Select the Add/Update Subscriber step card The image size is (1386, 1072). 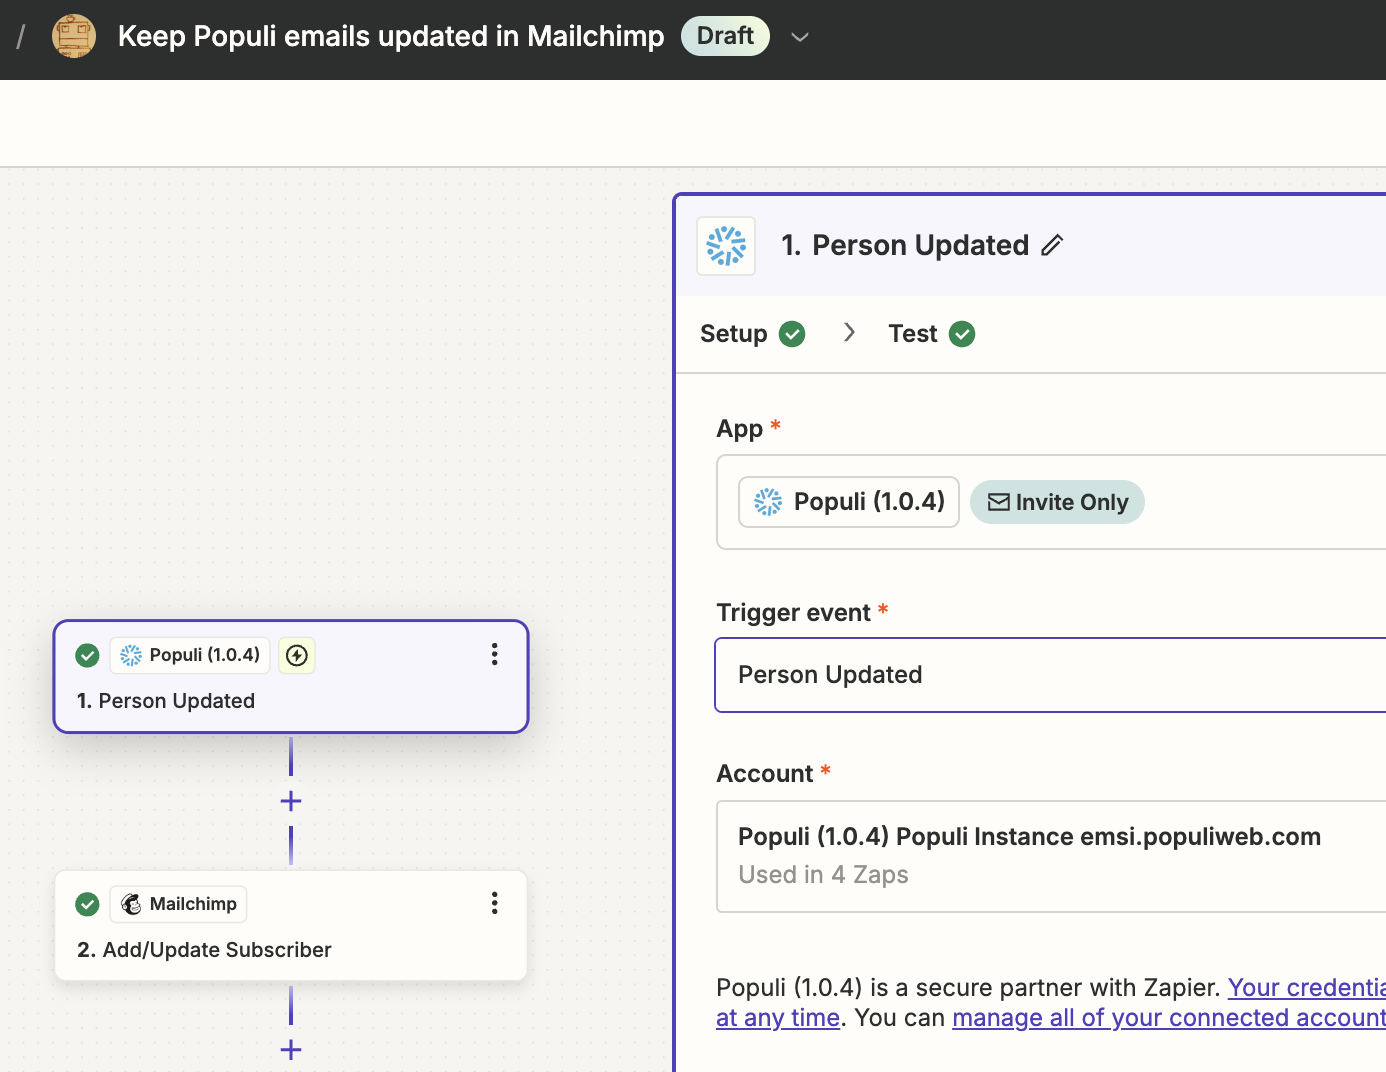point(291,926)
